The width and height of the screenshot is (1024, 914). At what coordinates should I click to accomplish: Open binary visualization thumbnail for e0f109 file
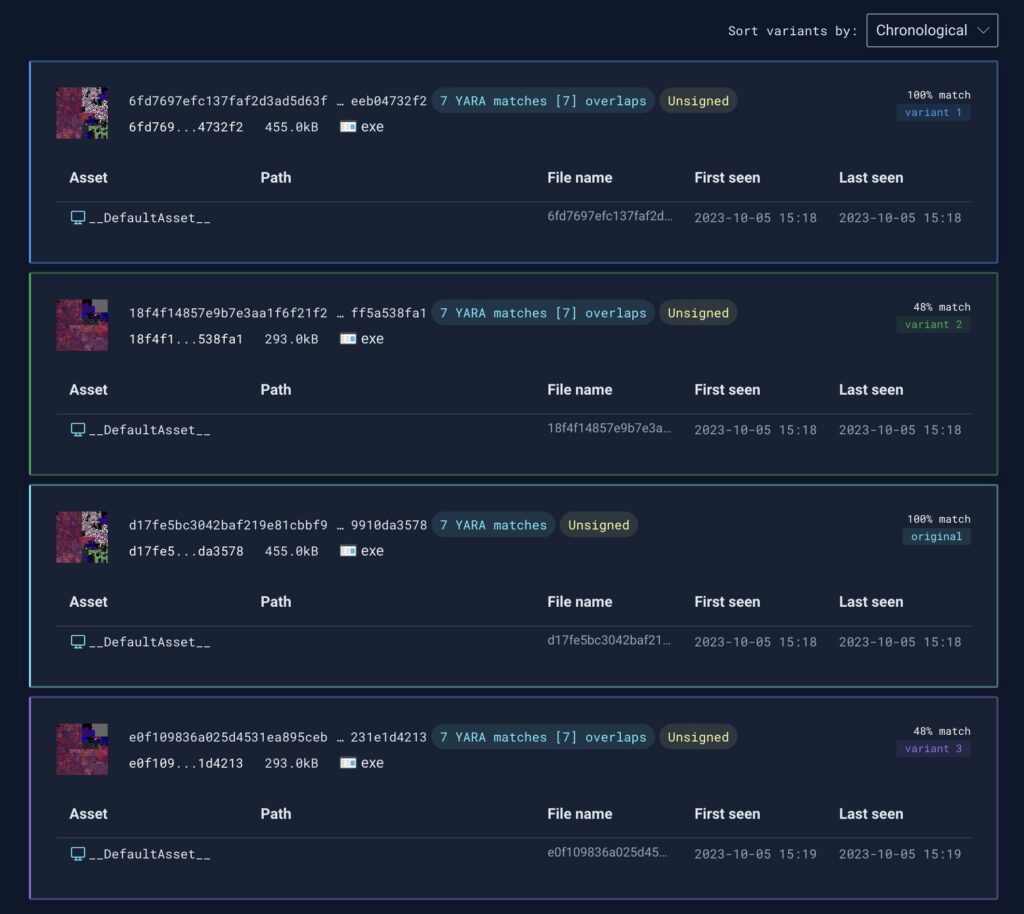click(82, 749)
